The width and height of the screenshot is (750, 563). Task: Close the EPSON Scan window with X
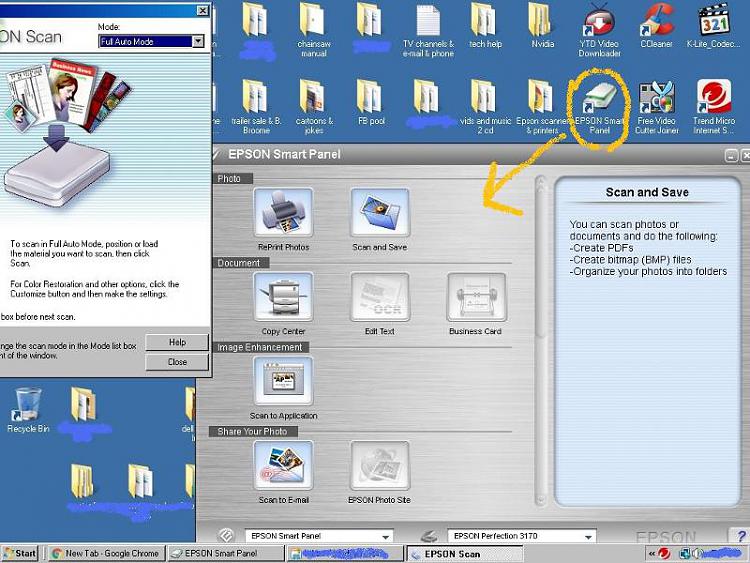pos(203,11)
